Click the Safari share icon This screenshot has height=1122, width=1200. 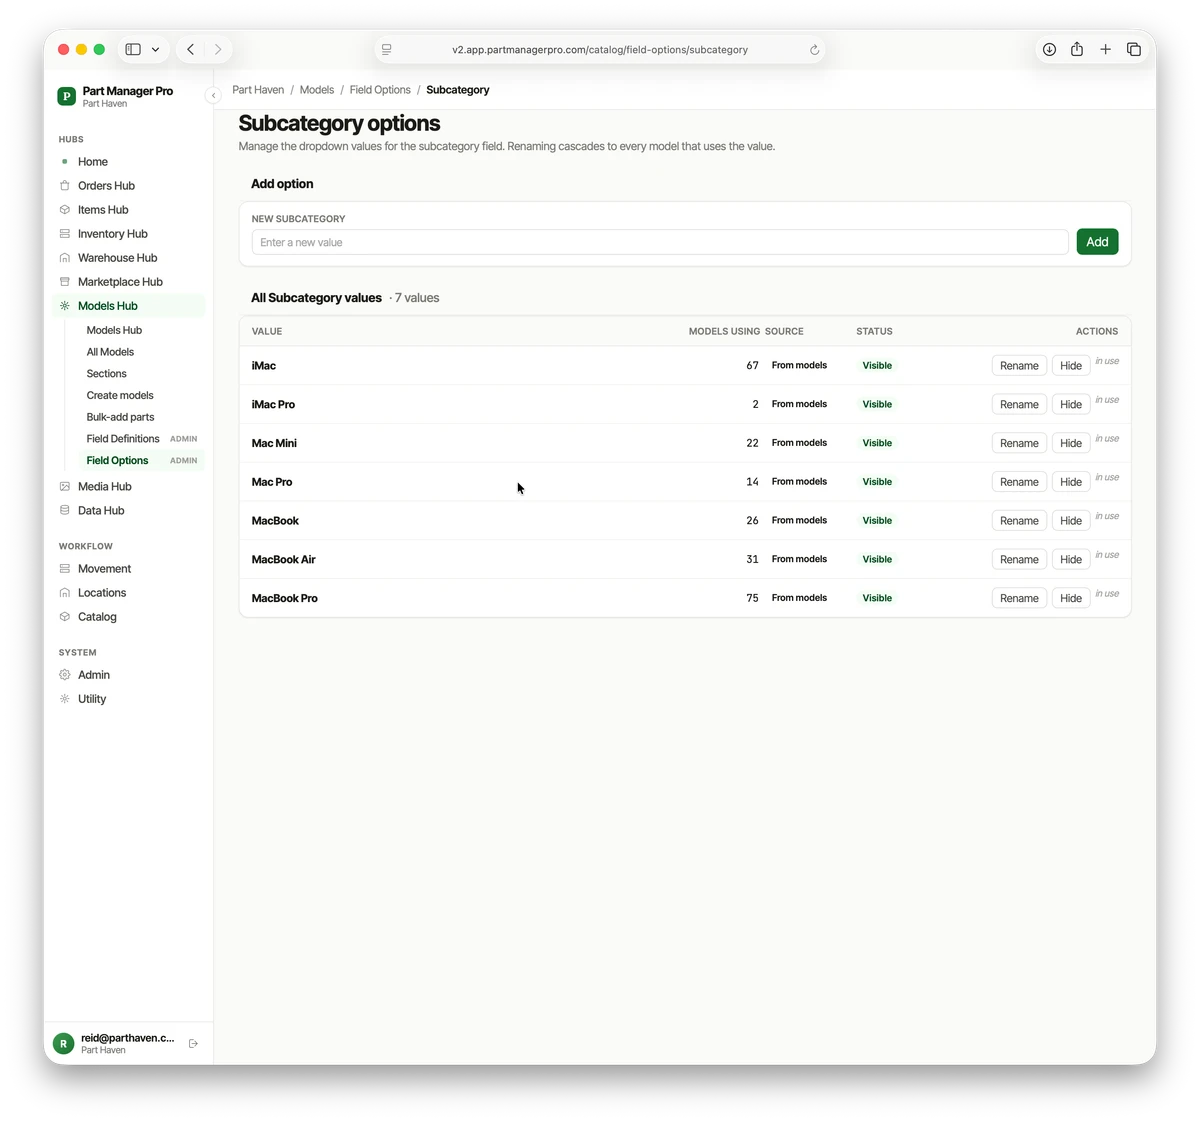tap(1077, 49)
